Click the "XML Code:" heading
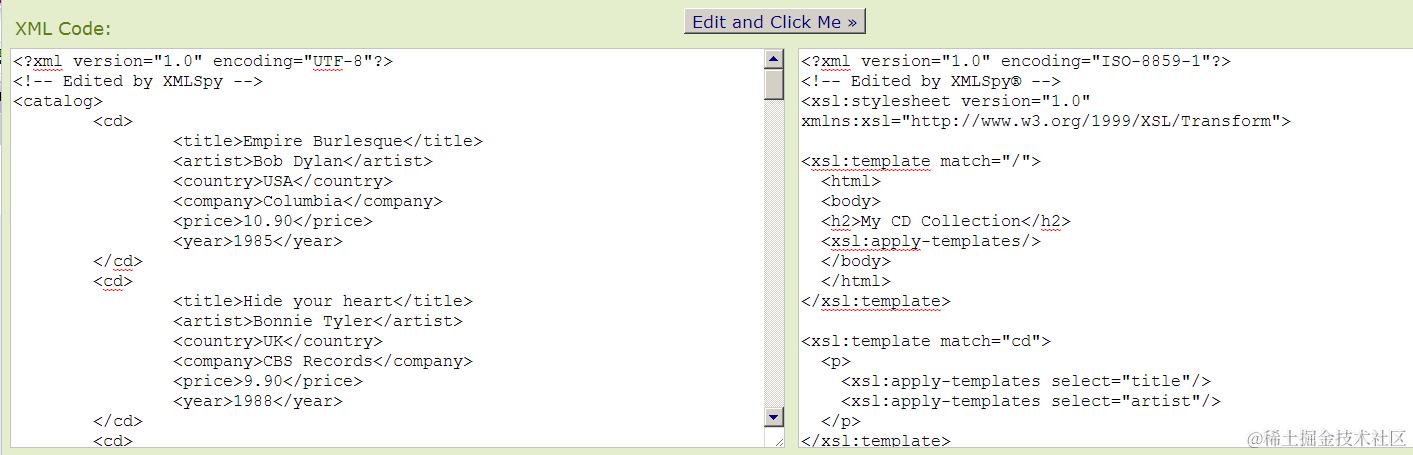Viewport: 1413px width, 455px height. tap(63, 28)
